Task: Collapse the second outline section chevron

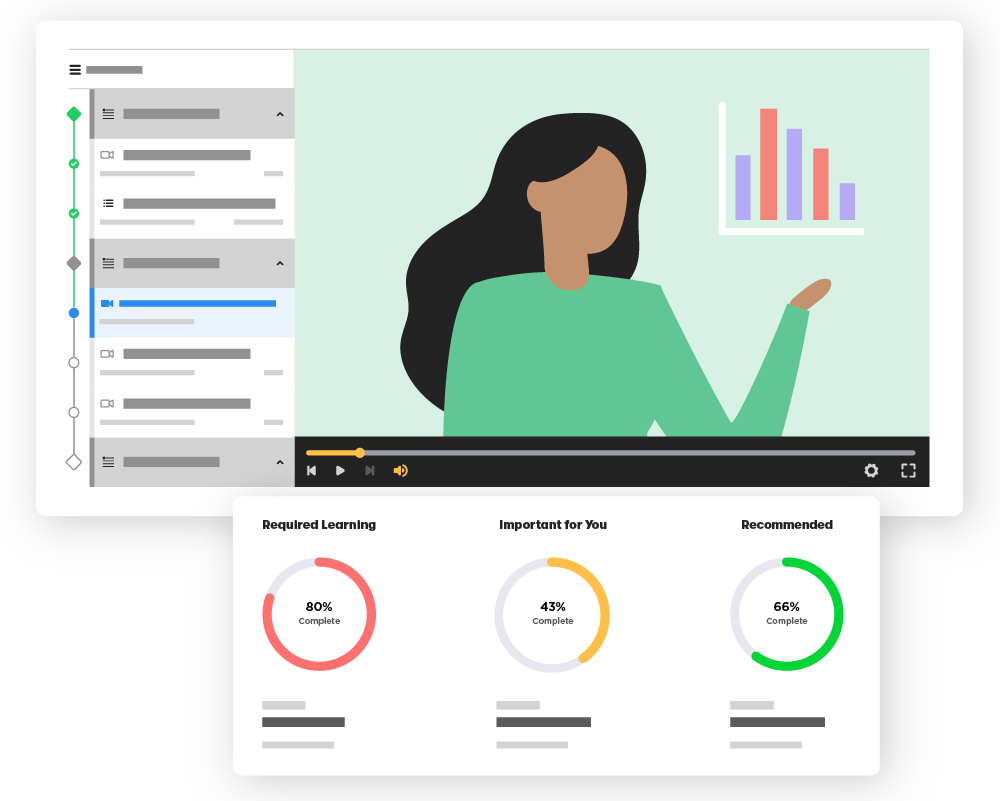Action: [280, 263]
